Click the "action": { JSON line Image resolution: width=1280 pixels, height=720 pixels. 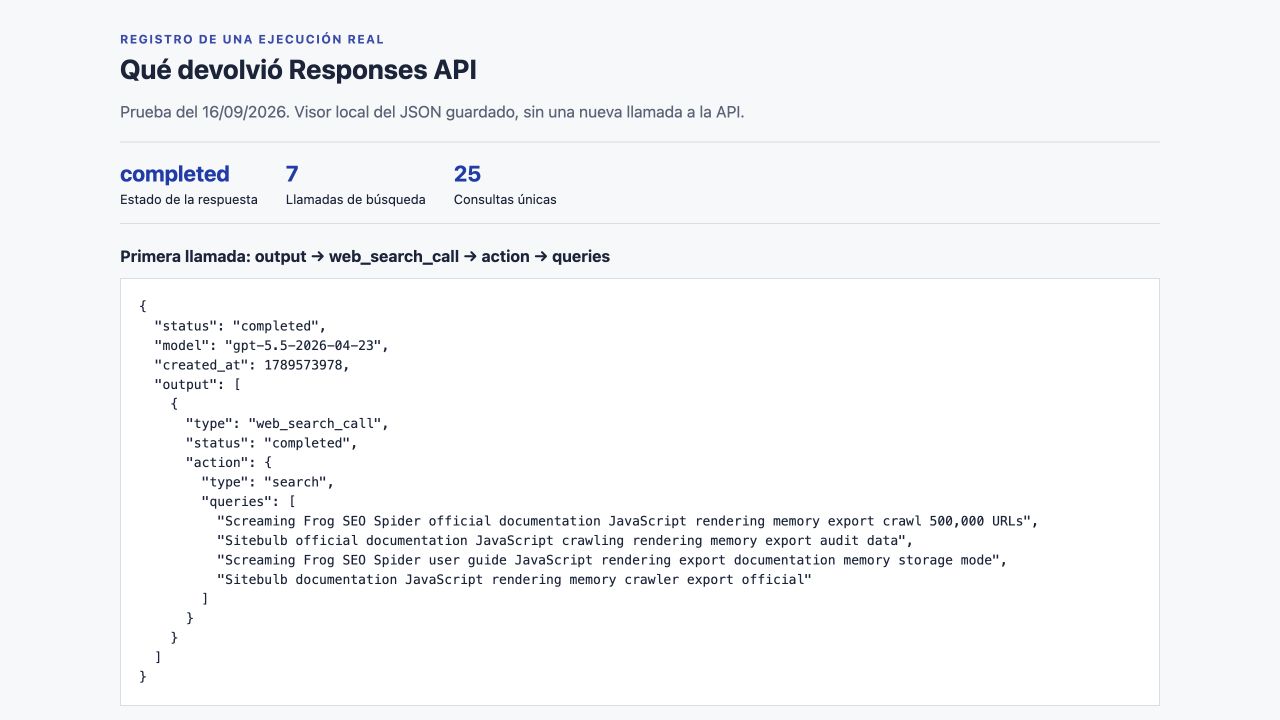[x=228, y=462]
